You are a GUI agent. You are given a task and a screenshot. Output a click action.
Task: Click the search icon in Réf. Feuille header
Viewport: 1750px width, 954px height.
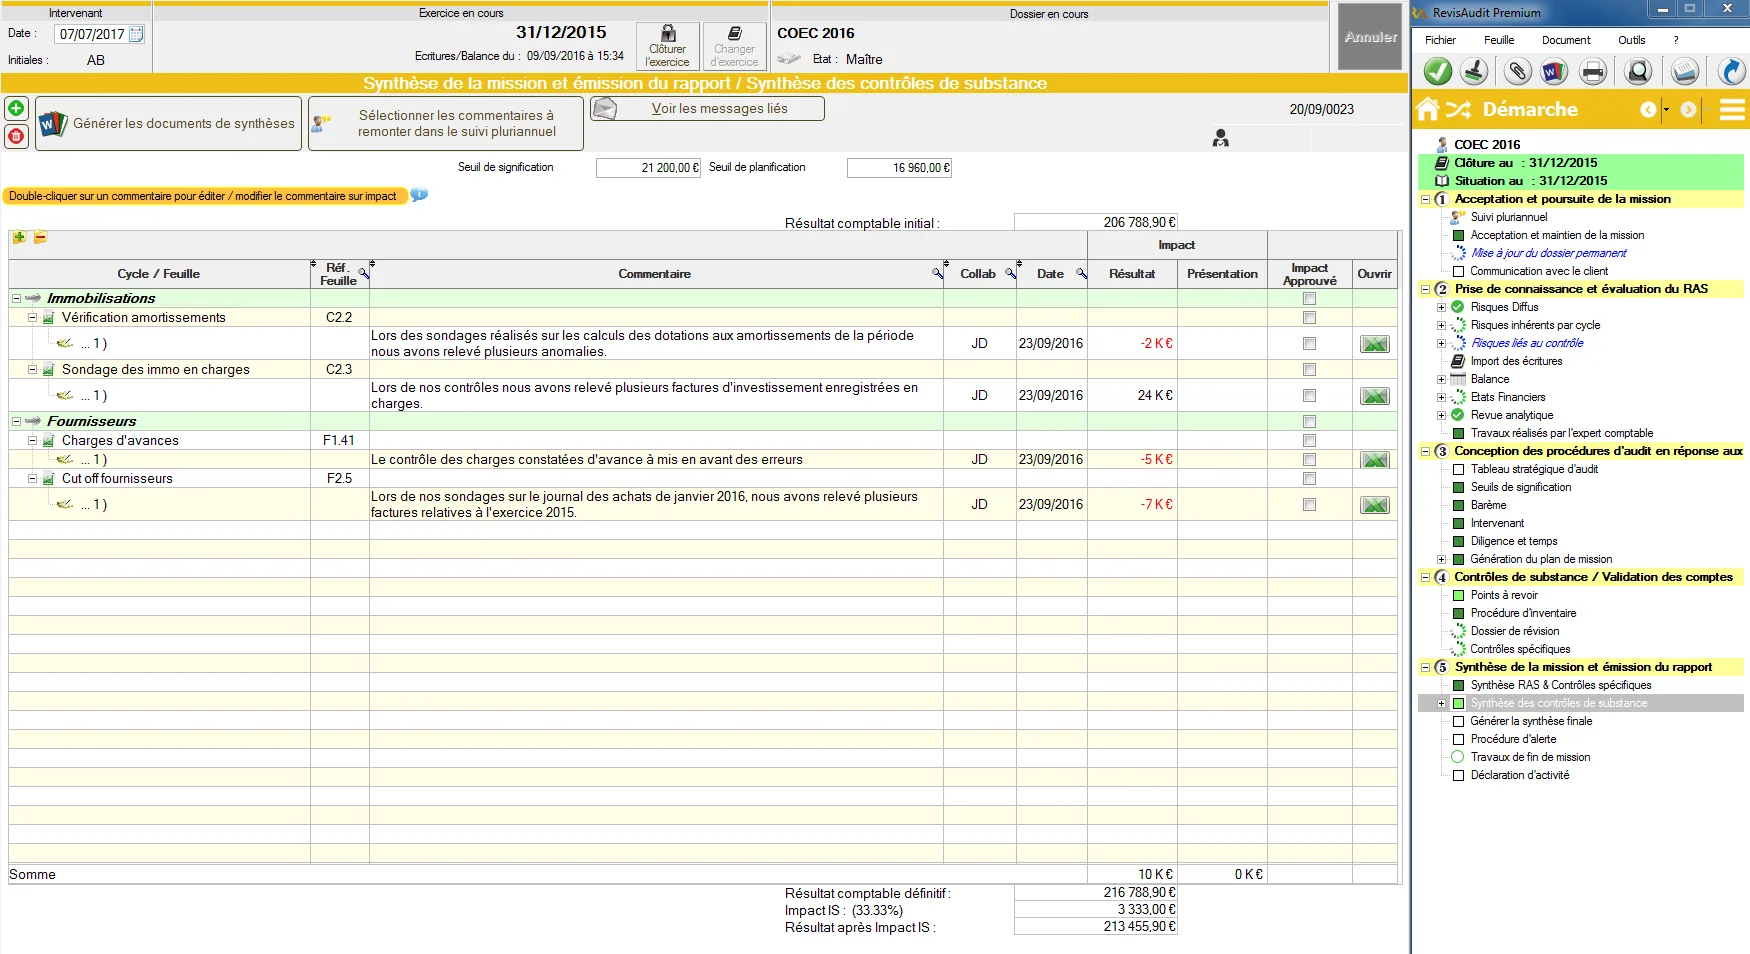[364, 273]
